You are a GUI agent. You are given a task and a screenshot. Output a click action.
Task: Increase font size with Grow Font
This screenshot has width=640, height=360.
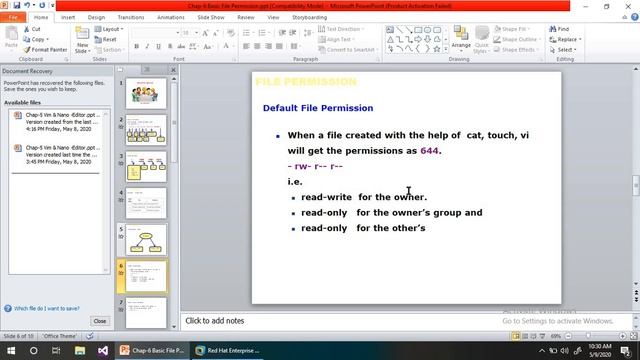coord(205,33)
